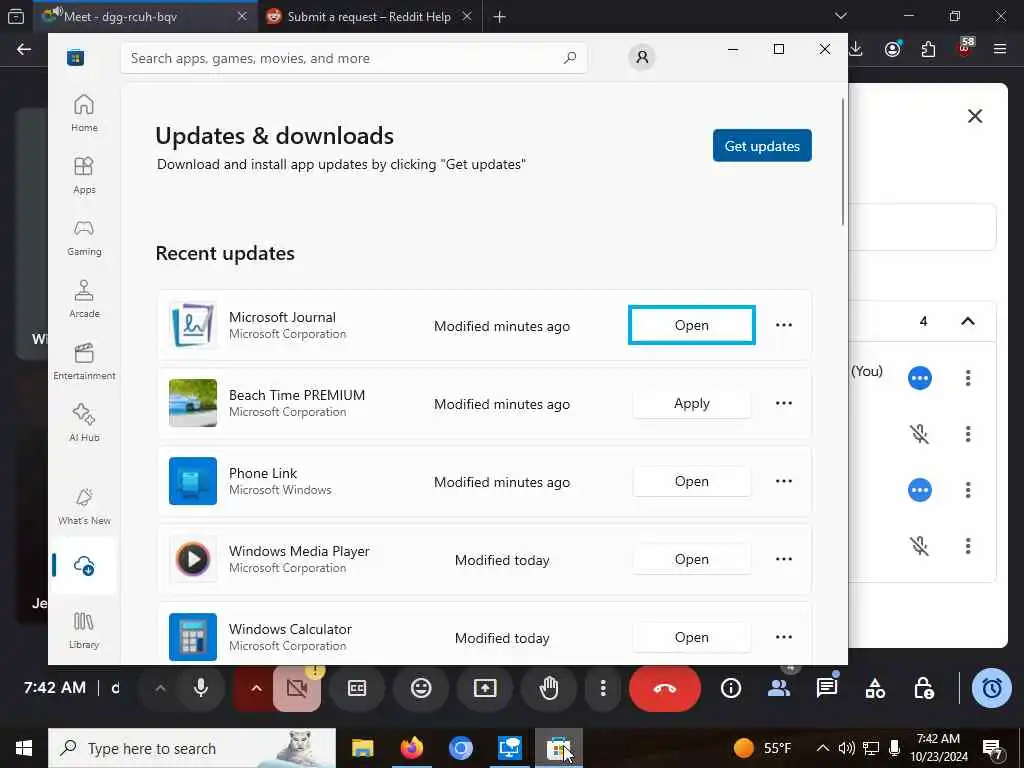Collapse the Meet contributors list chevron
This screenshot has height=768, width=1024.
click(x=968, y=321)
